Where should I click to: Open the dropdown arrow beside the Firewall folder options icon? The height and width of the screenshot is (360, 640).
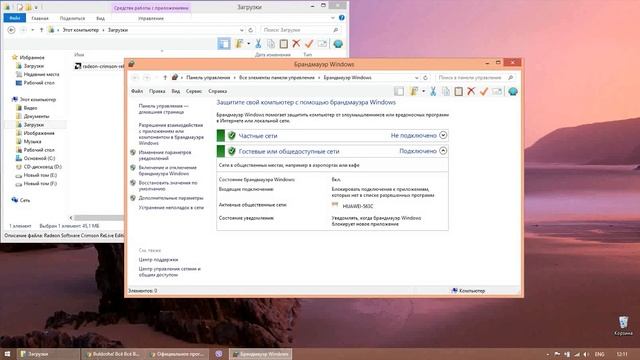pos(423,91)
